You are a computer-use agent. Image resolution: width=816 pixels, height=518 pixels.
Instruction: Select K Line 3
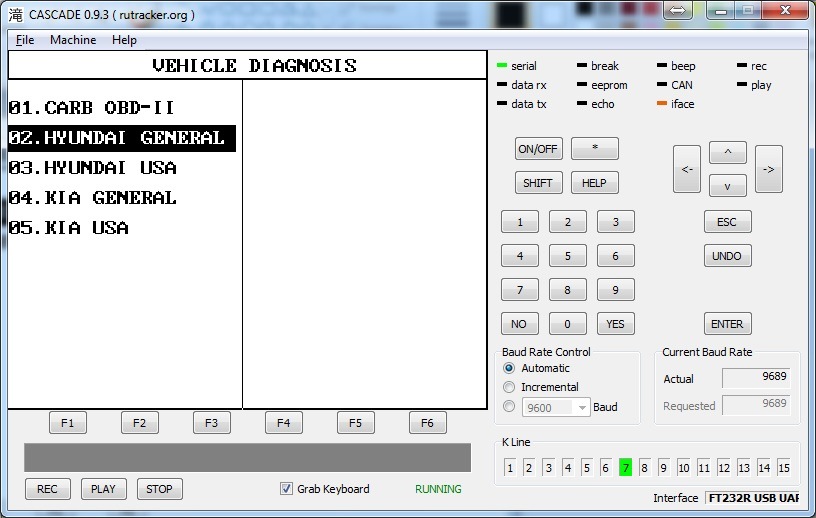(x=549, y=468)
